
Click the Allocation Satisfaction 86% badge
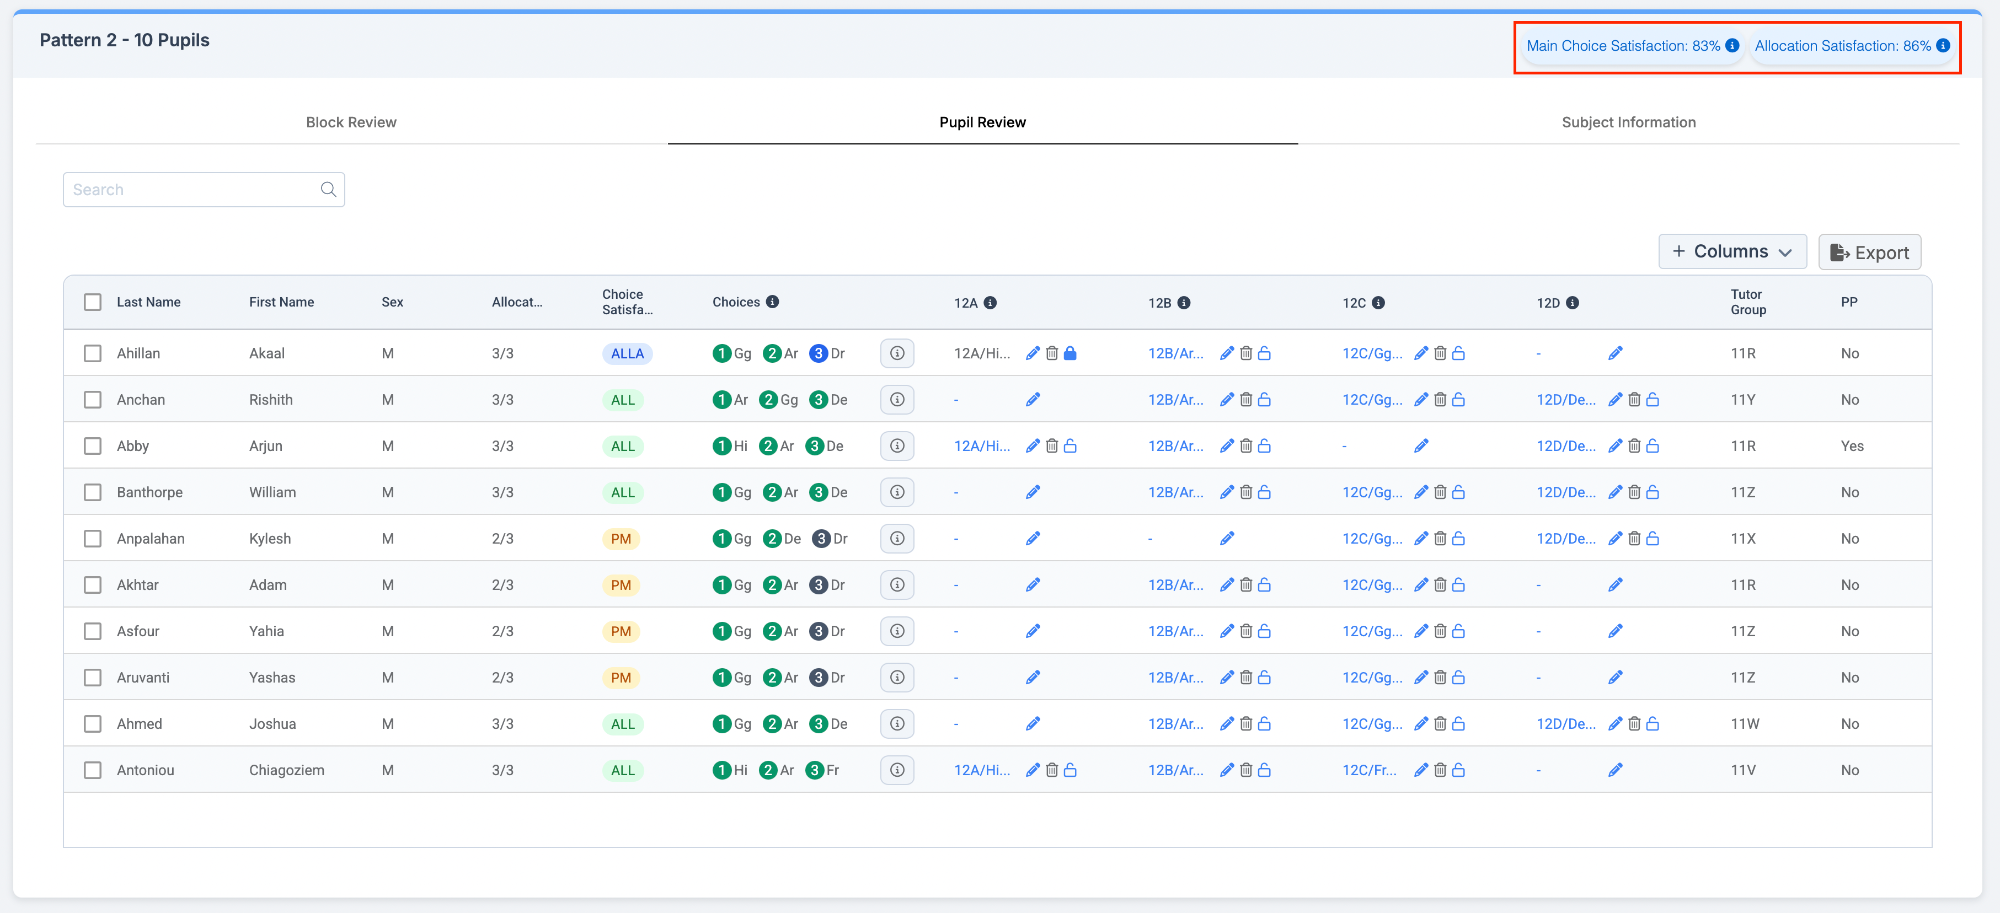tap(1852, 46)
